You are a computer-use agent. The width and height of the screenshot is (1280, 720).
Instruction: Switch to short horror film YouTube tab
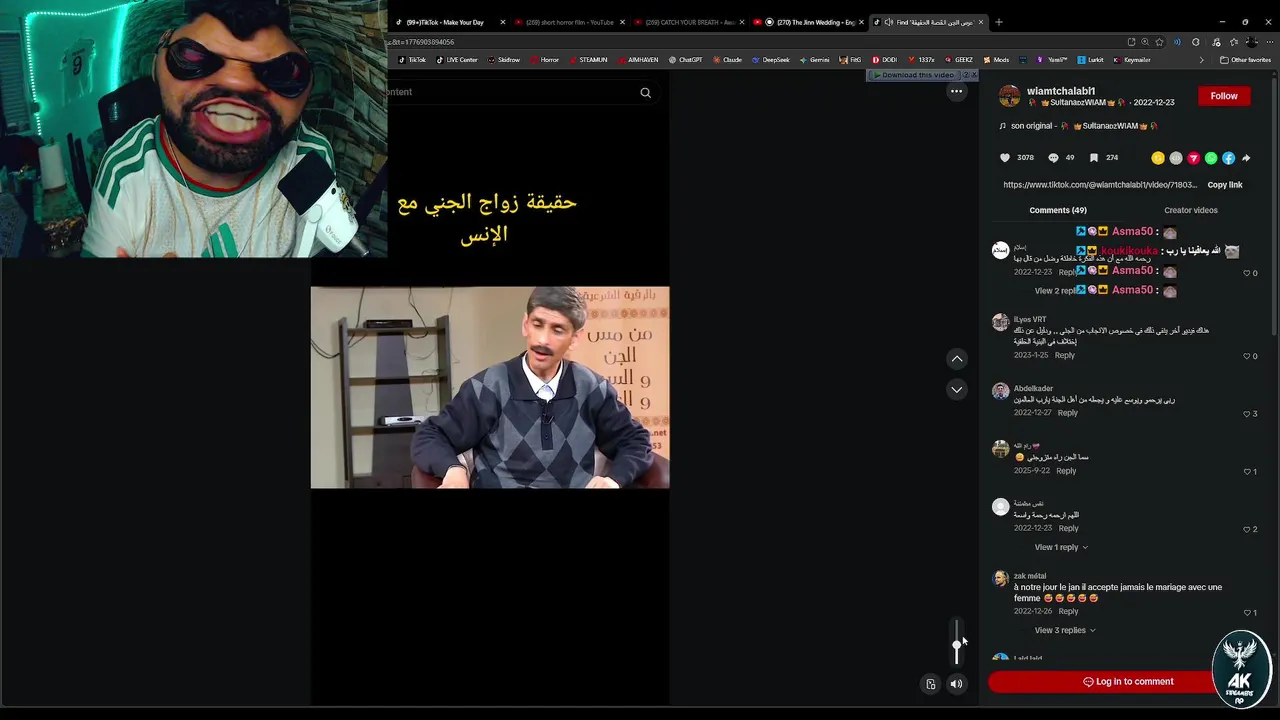coord(570,22)
